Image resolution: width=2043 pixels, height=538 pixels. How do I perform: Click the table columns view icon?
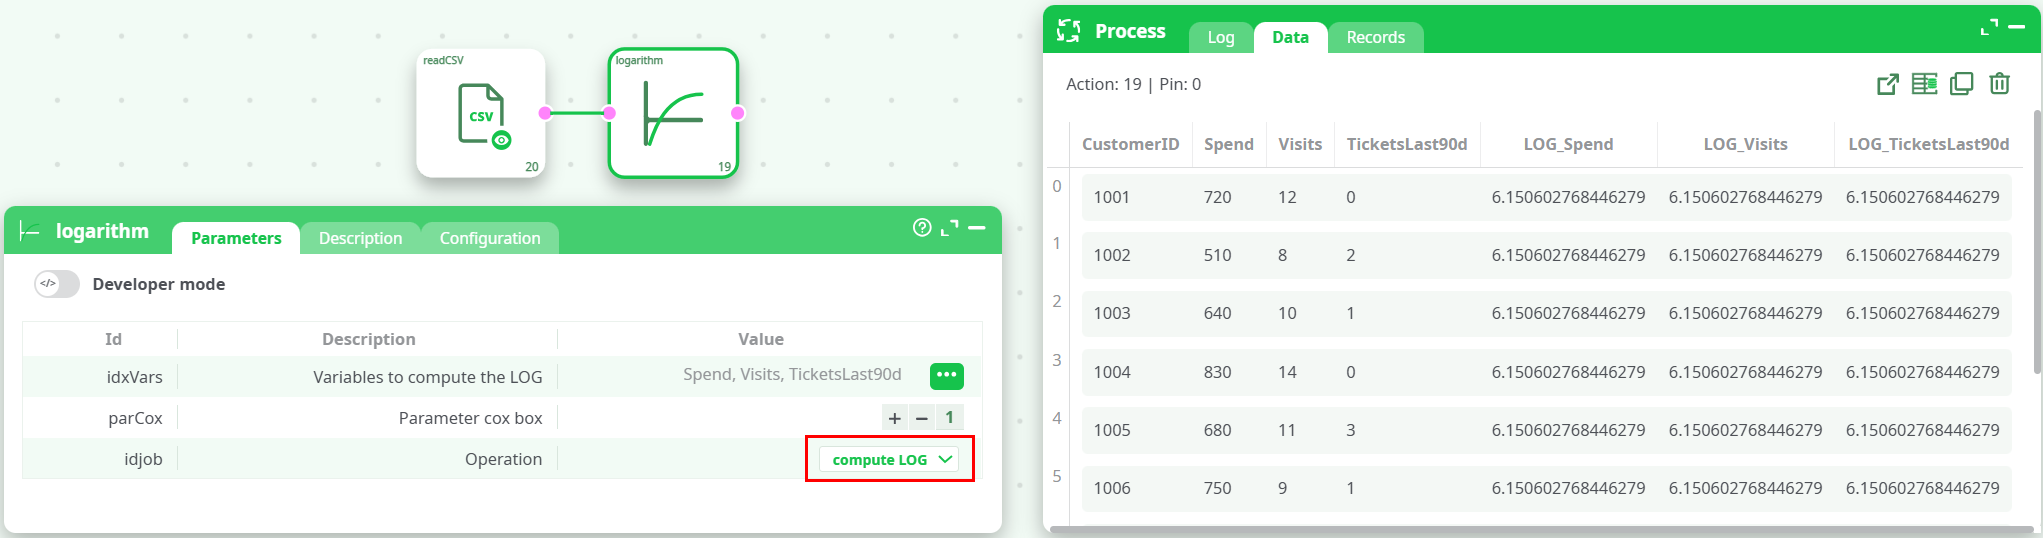(1924, 84)
